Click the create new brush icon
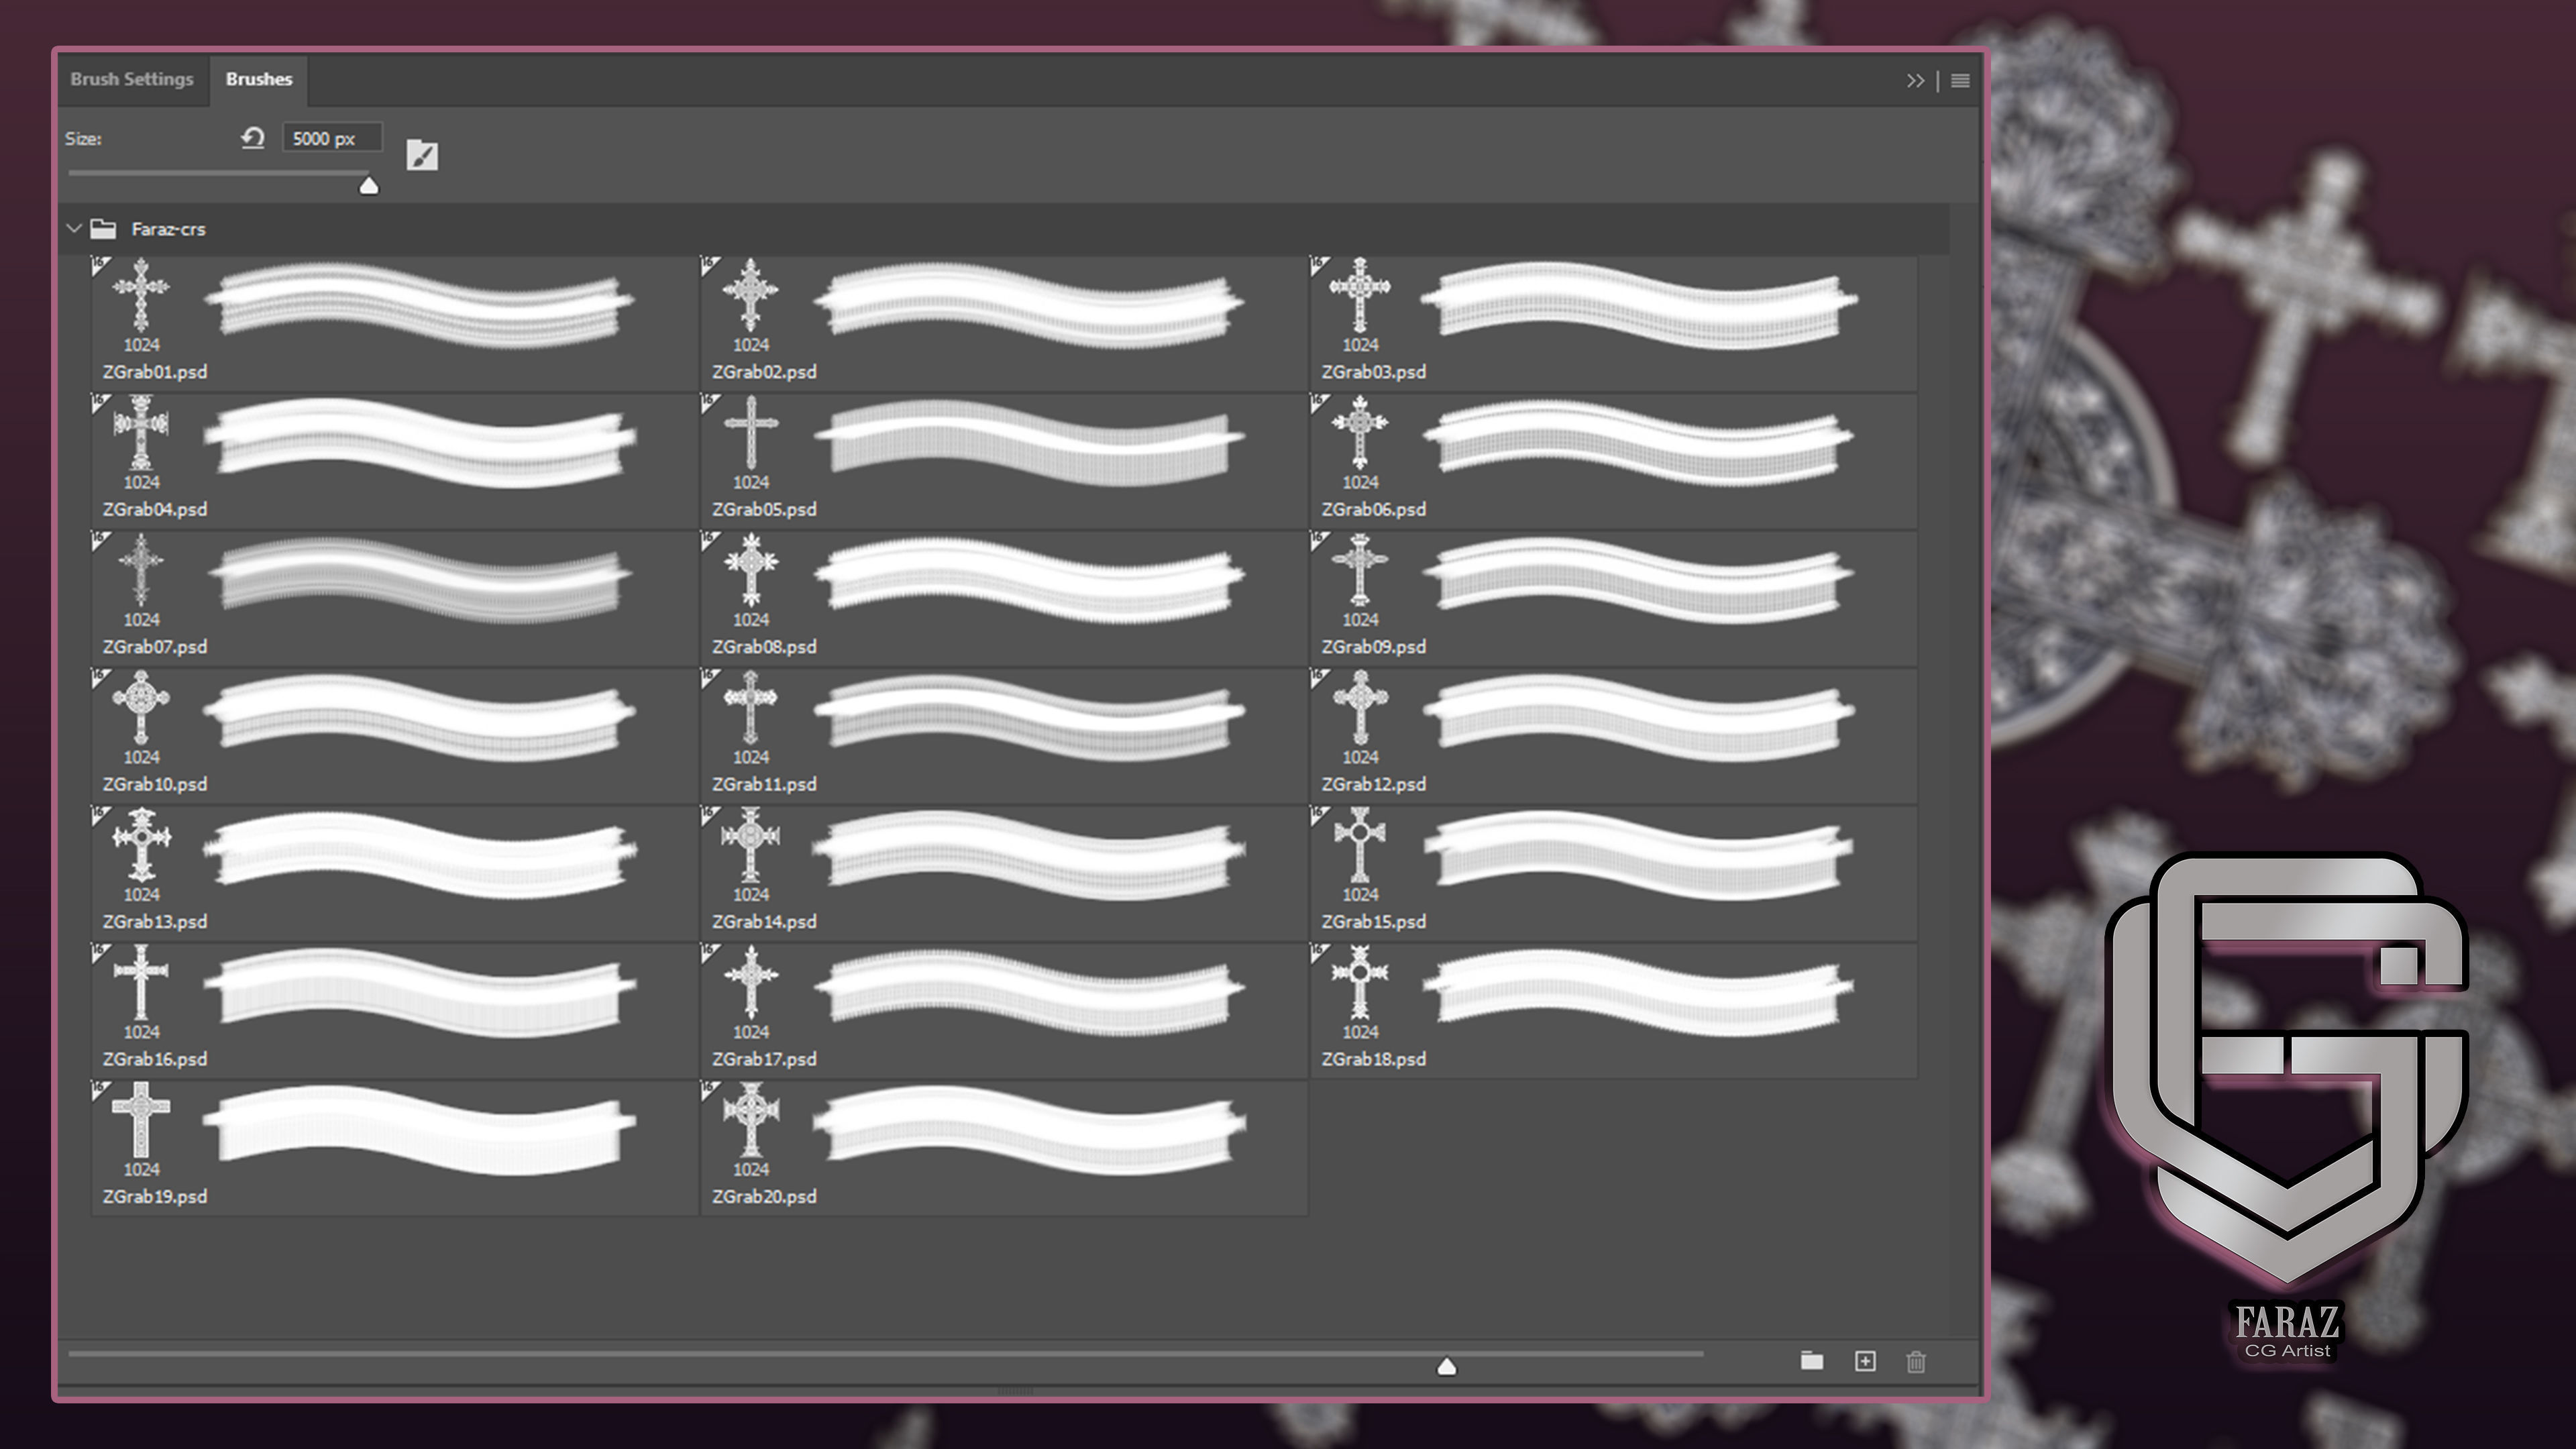This screenshot has height=1449, width=2576. pyautogui.click(x=1865, y=1361)
